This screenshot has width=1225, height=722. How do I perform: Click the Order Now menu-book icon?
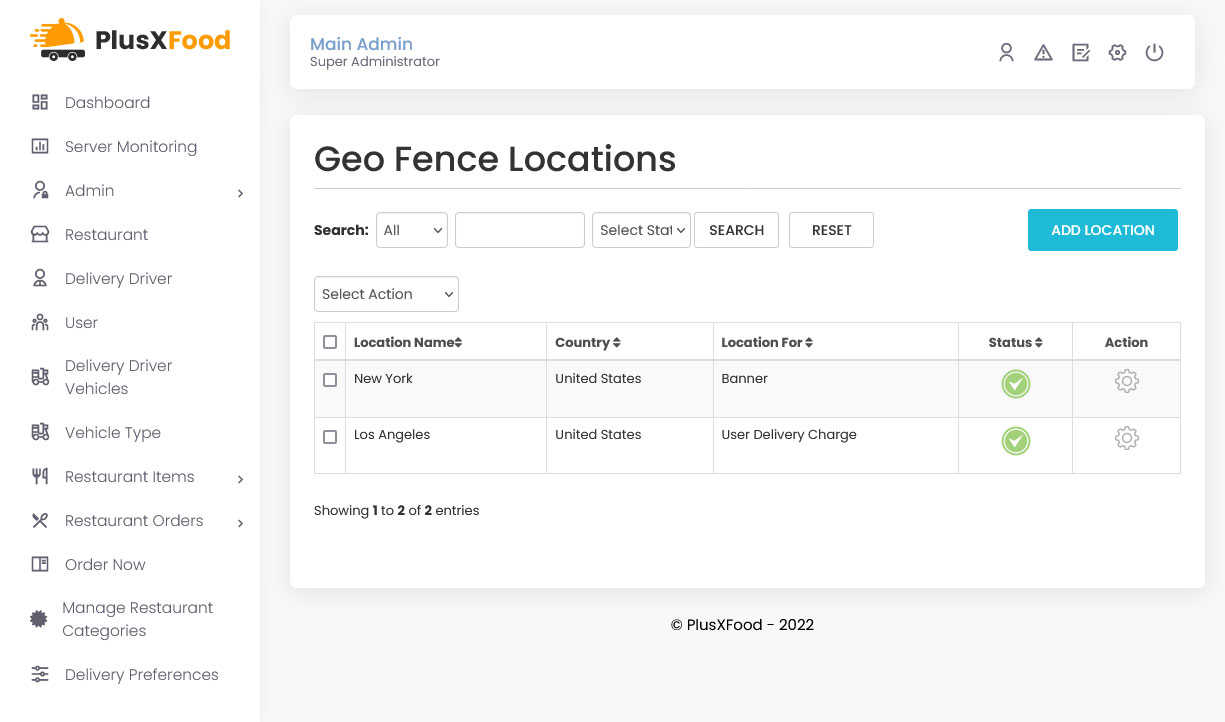point(40,564)
